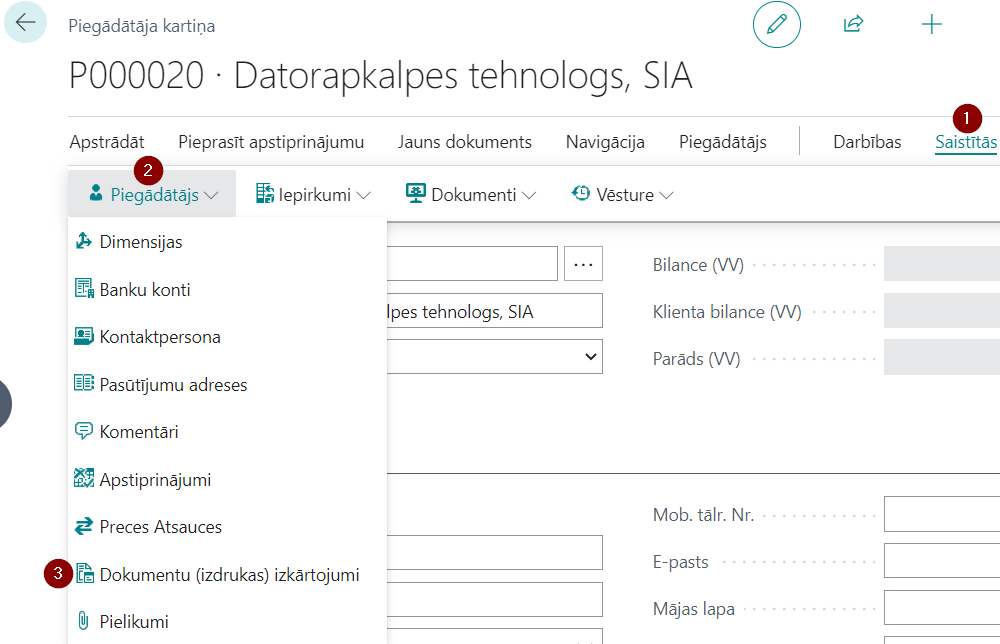1000x644 pixels.
Task: Click the share icon
Action: [853, 24]
